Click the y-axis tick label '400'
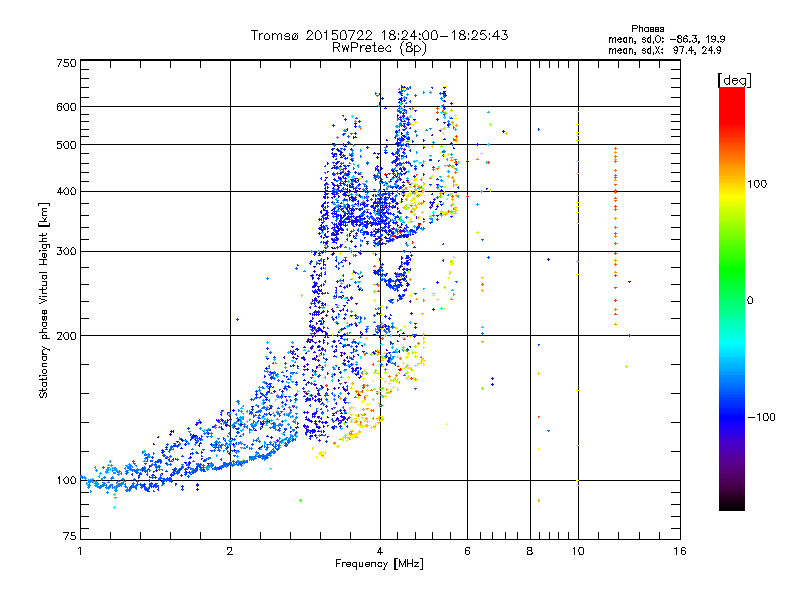The width and height of the screenshot is (800, 600). tap(66, 191)
